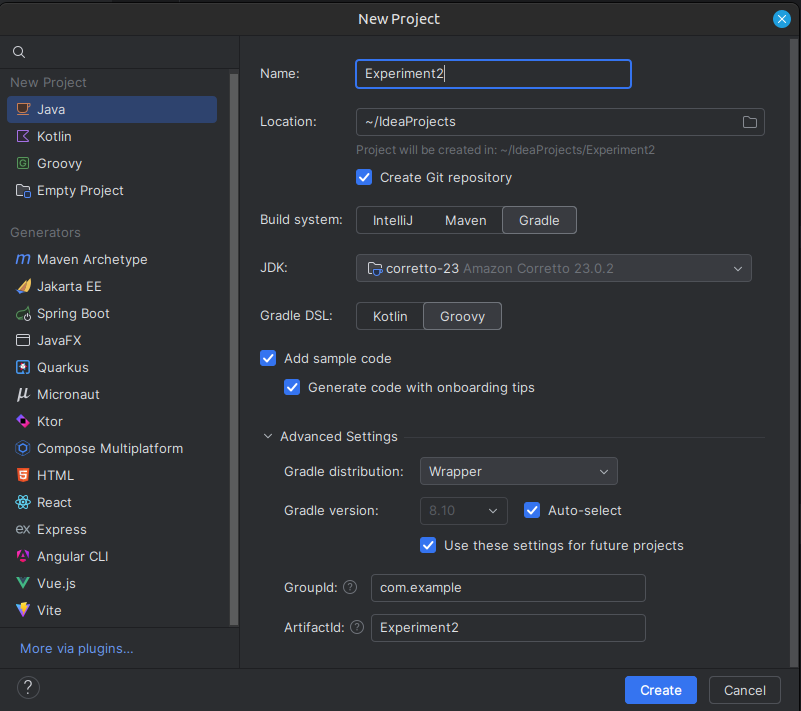The width and height of the screenshot is (801, 711).
Task: Click the Kotlin logo icon
Action: coord(23,136)
